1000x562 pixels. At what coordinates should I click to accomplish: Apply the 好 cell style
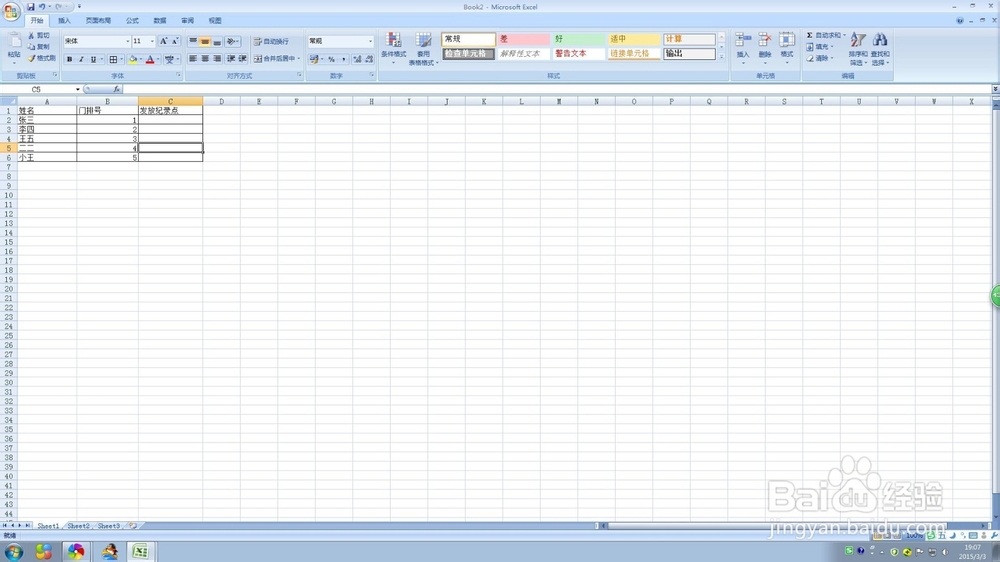coord(578,39)
